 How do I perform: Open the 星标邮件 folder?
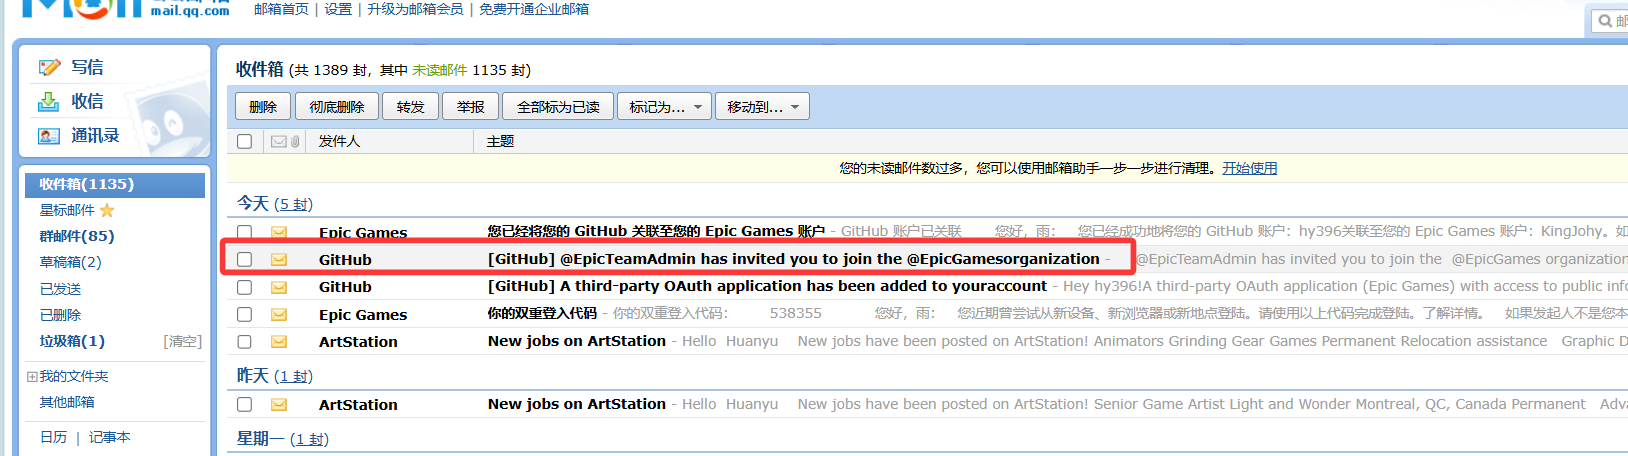67,210
